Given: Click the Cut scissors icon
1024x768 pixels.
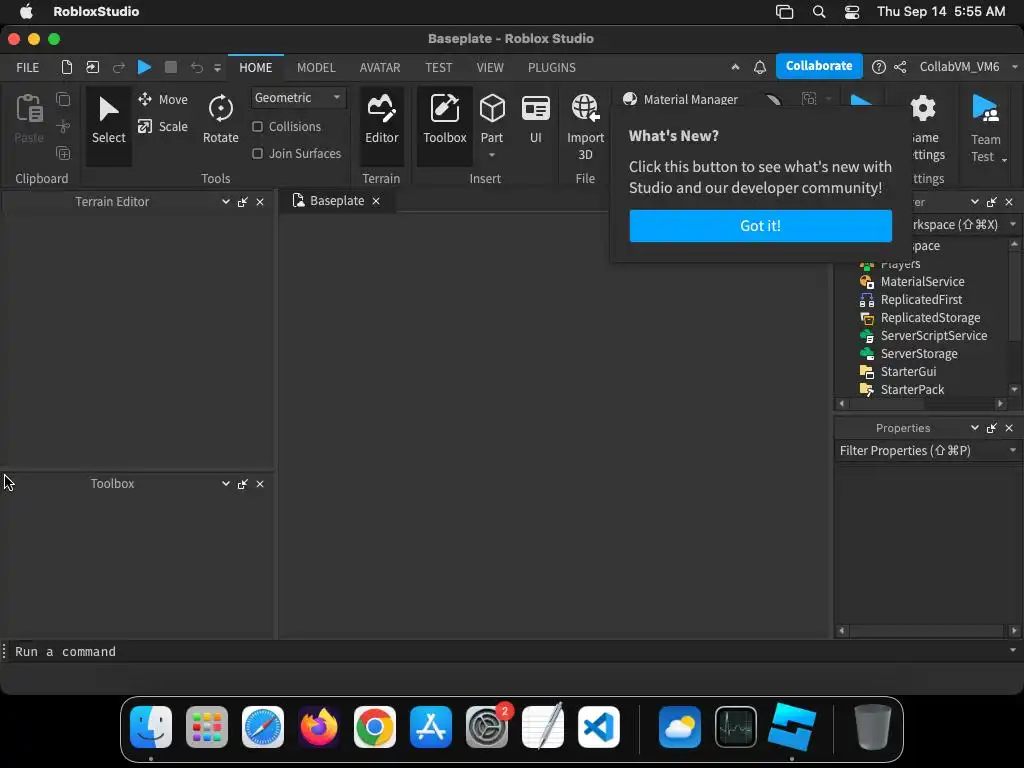Looking at the screenshot, I should (63, 126).
